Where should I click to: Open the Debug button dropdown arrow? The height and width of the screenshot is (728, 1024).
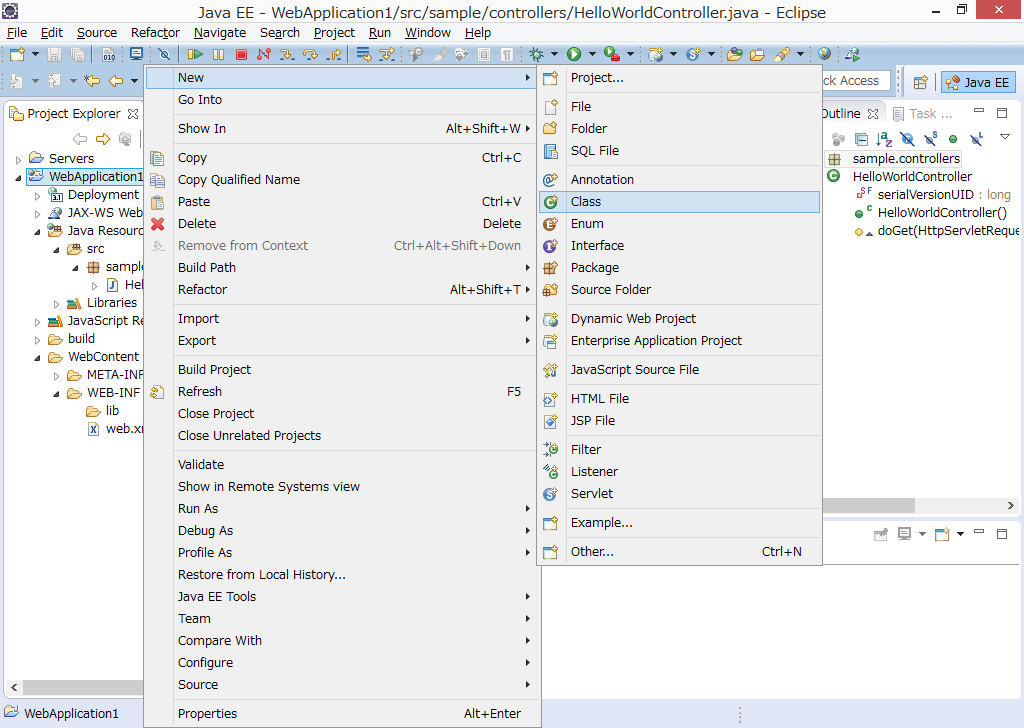pyautogui.click(x=554, y=54)
